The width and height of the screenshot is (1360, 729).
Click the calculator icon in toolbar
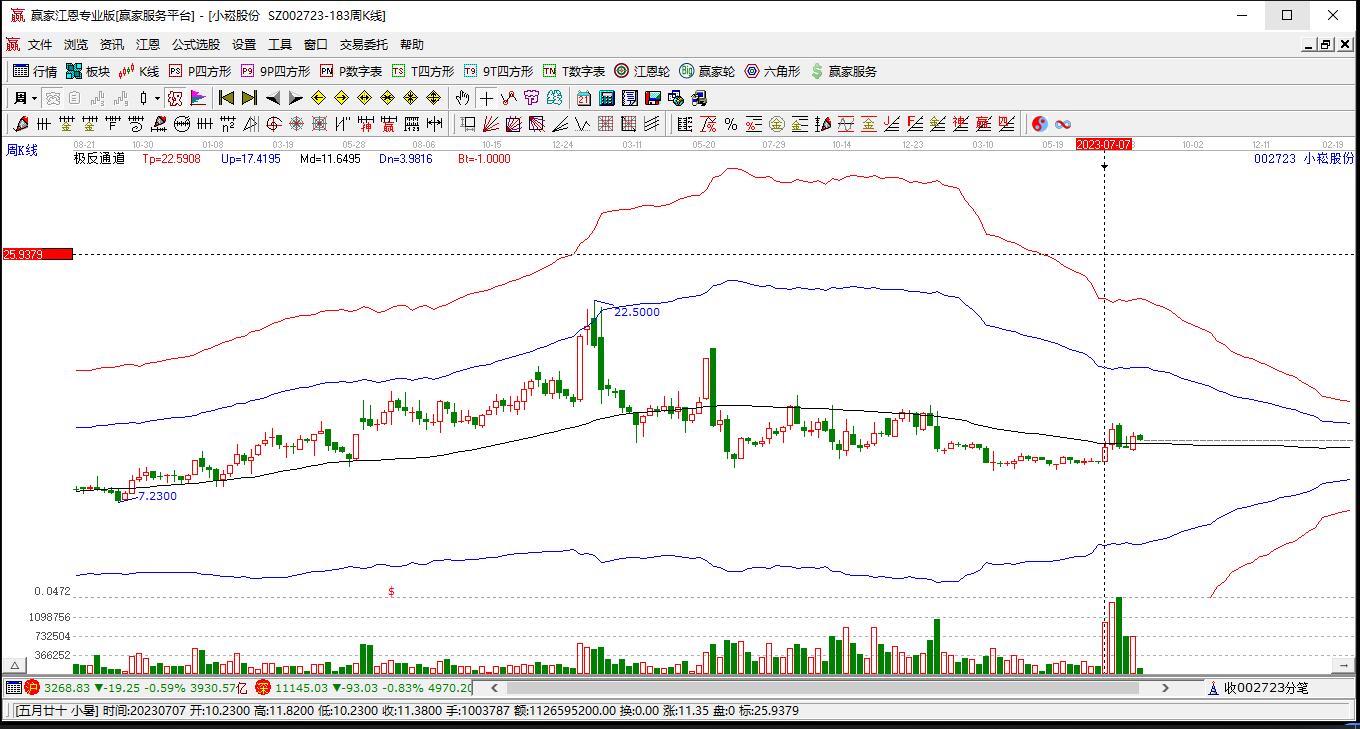pyautogui.click(x=607, y=98)
